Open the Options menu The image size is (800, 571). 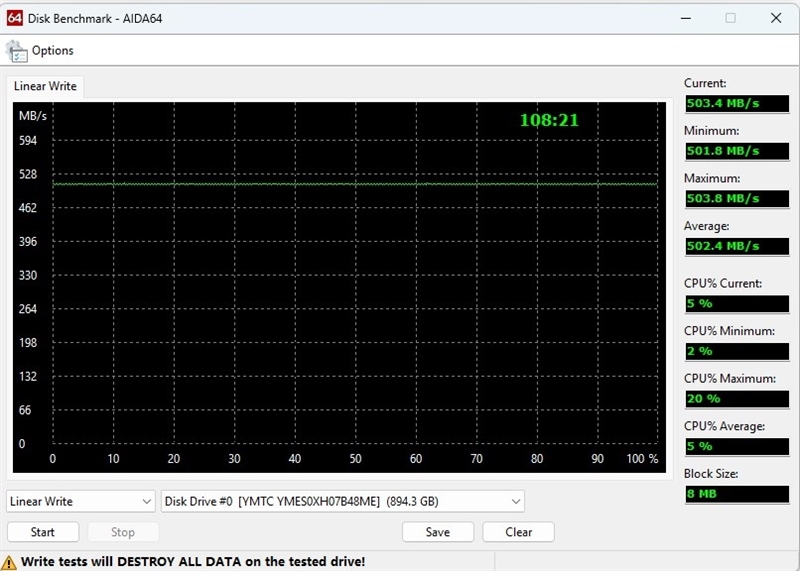coord(52,50)
